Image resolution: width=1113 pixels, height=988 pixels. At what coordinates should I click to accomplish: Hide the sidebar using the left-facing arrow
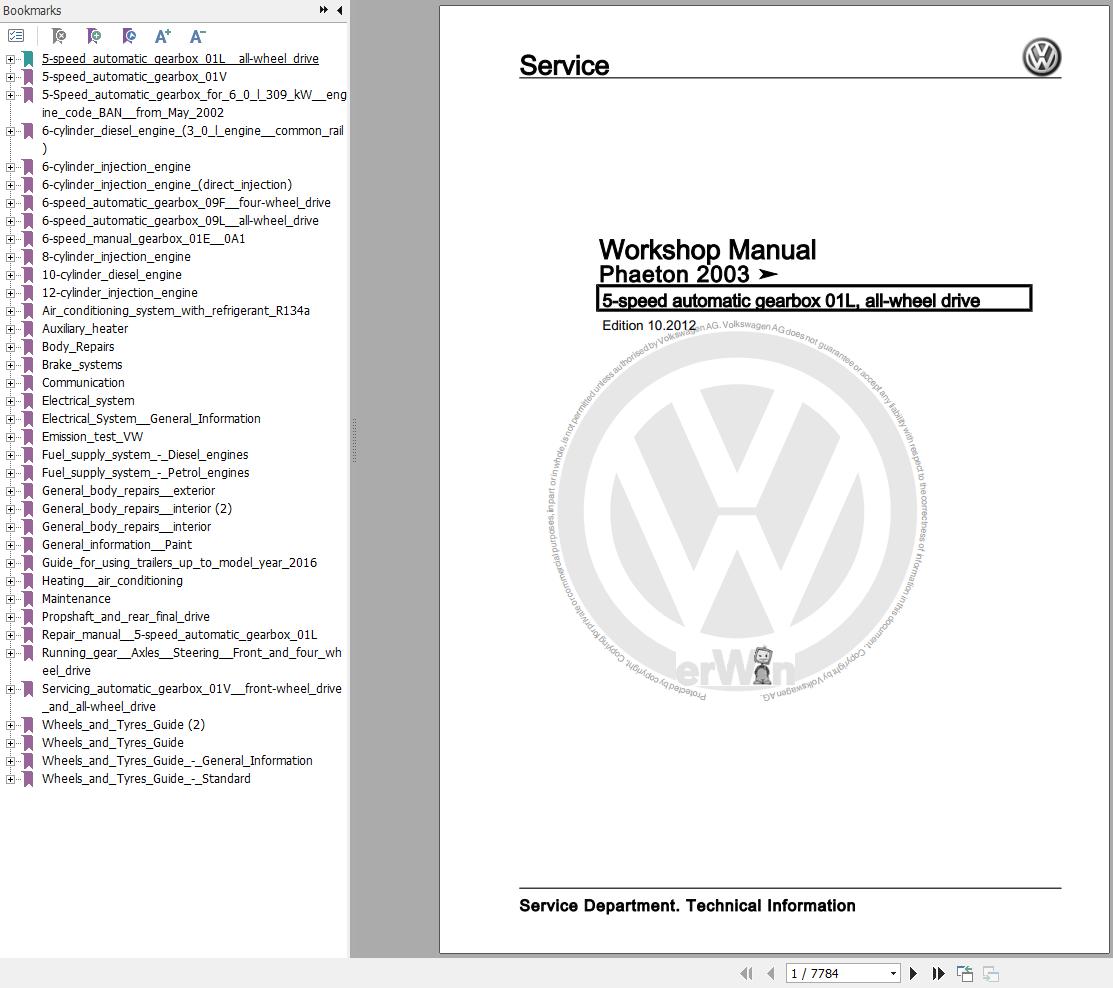pyautogui.click(x=341, y=9)
